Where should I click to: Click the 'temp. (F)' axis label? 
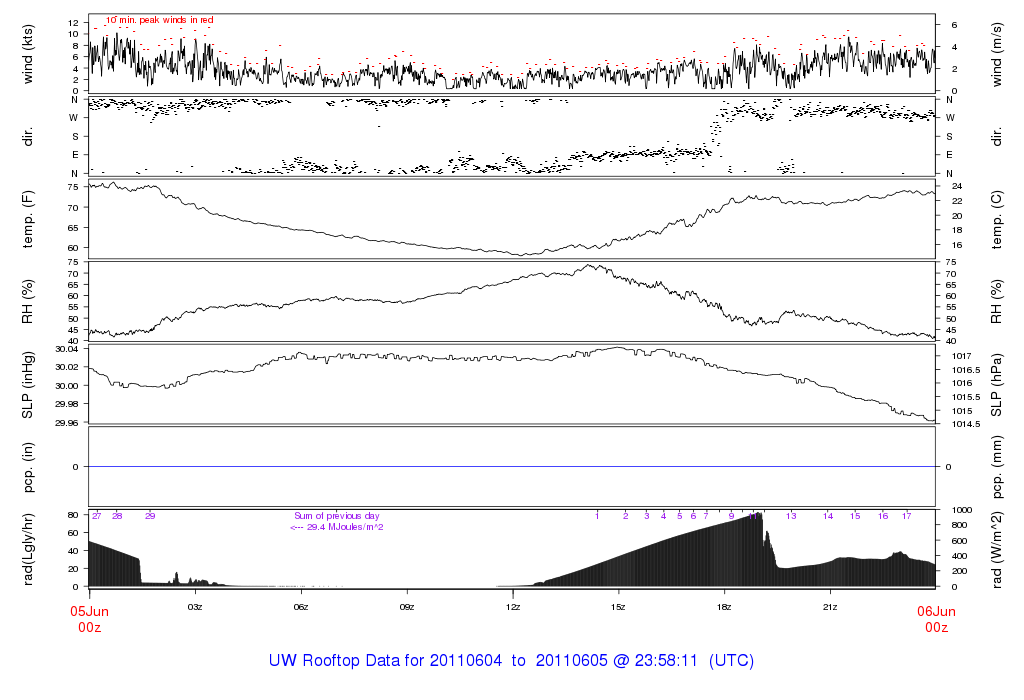[28, 217]
